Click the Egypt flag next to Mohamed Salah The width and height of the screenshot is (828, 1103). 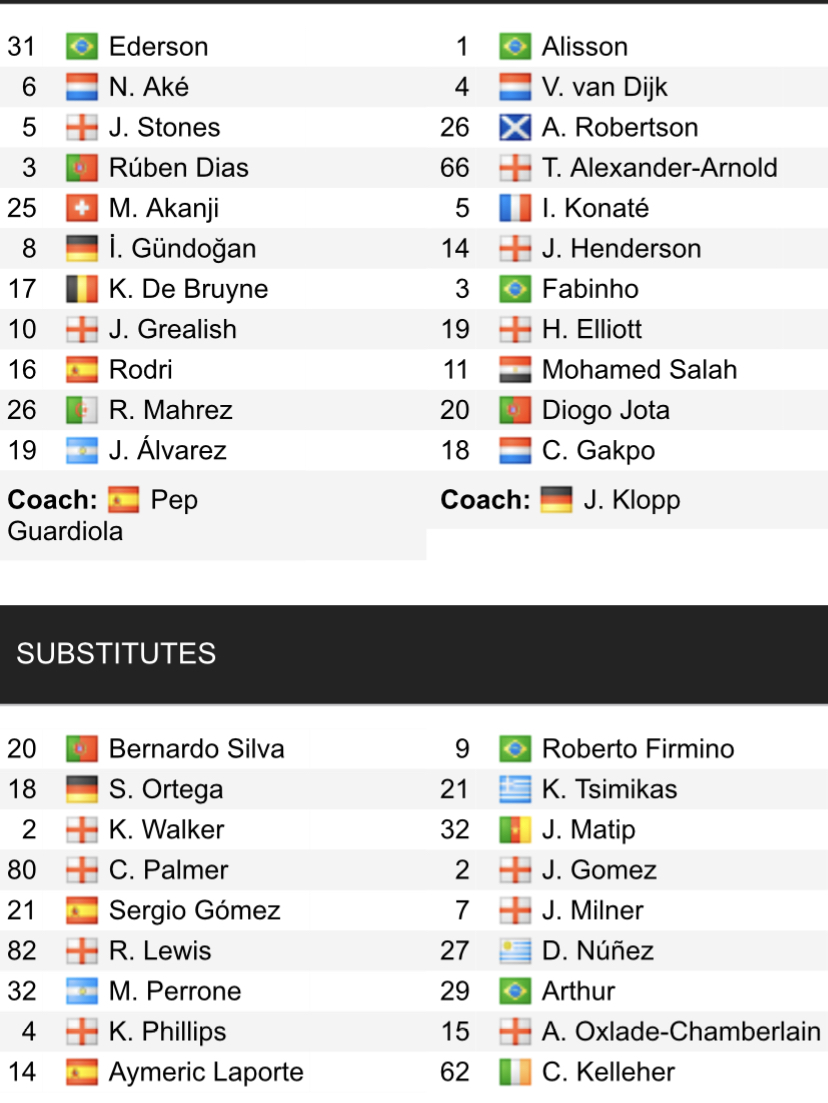514,370
